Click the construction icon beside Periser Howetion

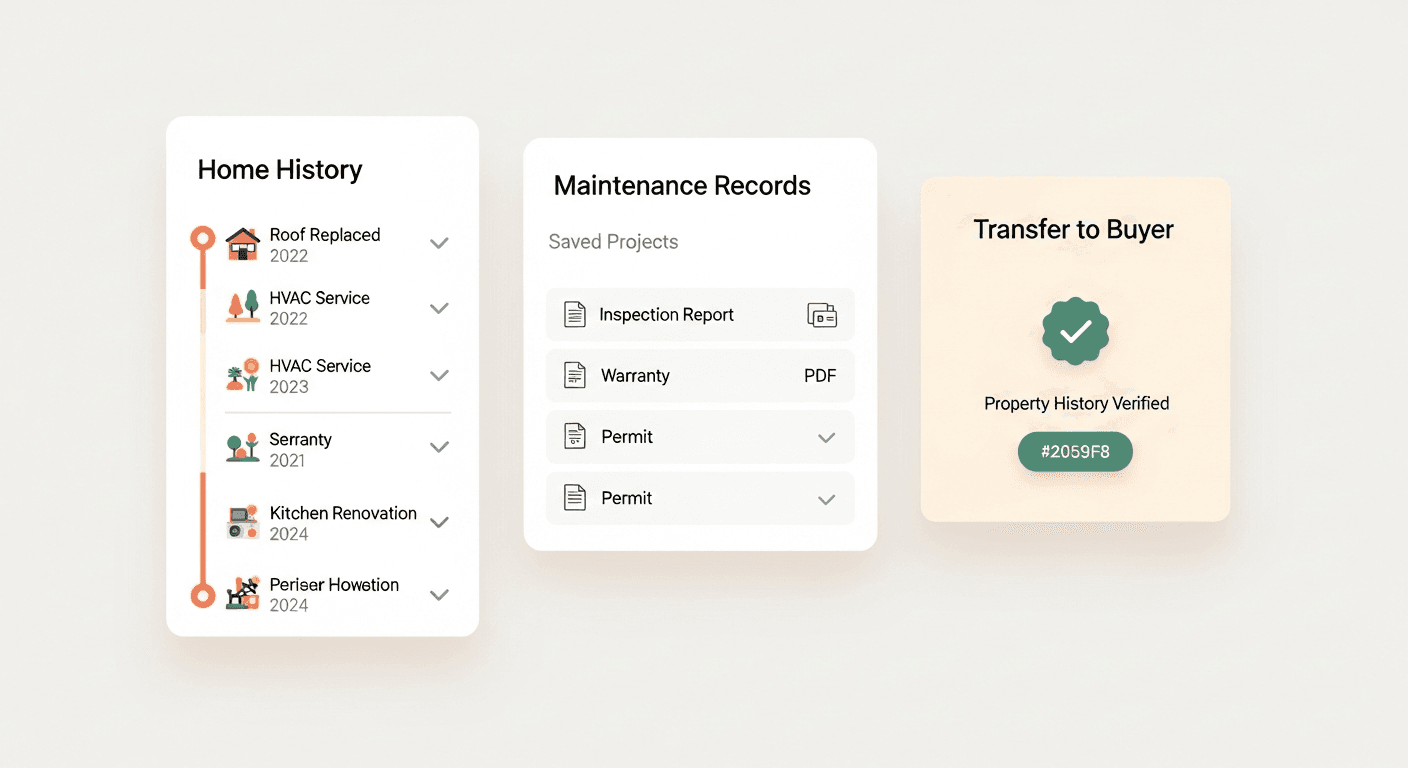tap(243, 593)
